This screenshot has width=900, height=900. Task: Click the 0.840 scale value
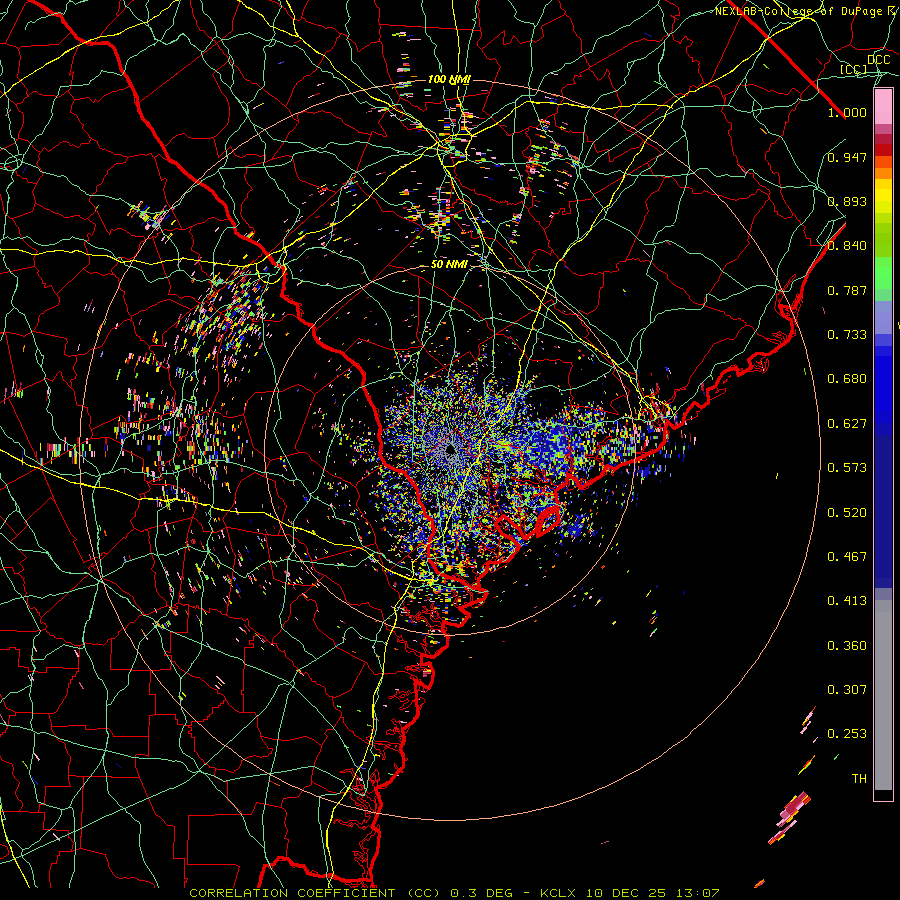[x=847, y=246]
